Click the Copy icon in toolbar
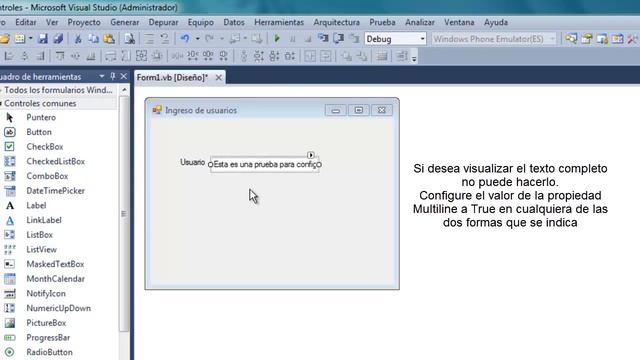Image resolution: width=640 pixels, height=360 pixels. pos(93,39)
